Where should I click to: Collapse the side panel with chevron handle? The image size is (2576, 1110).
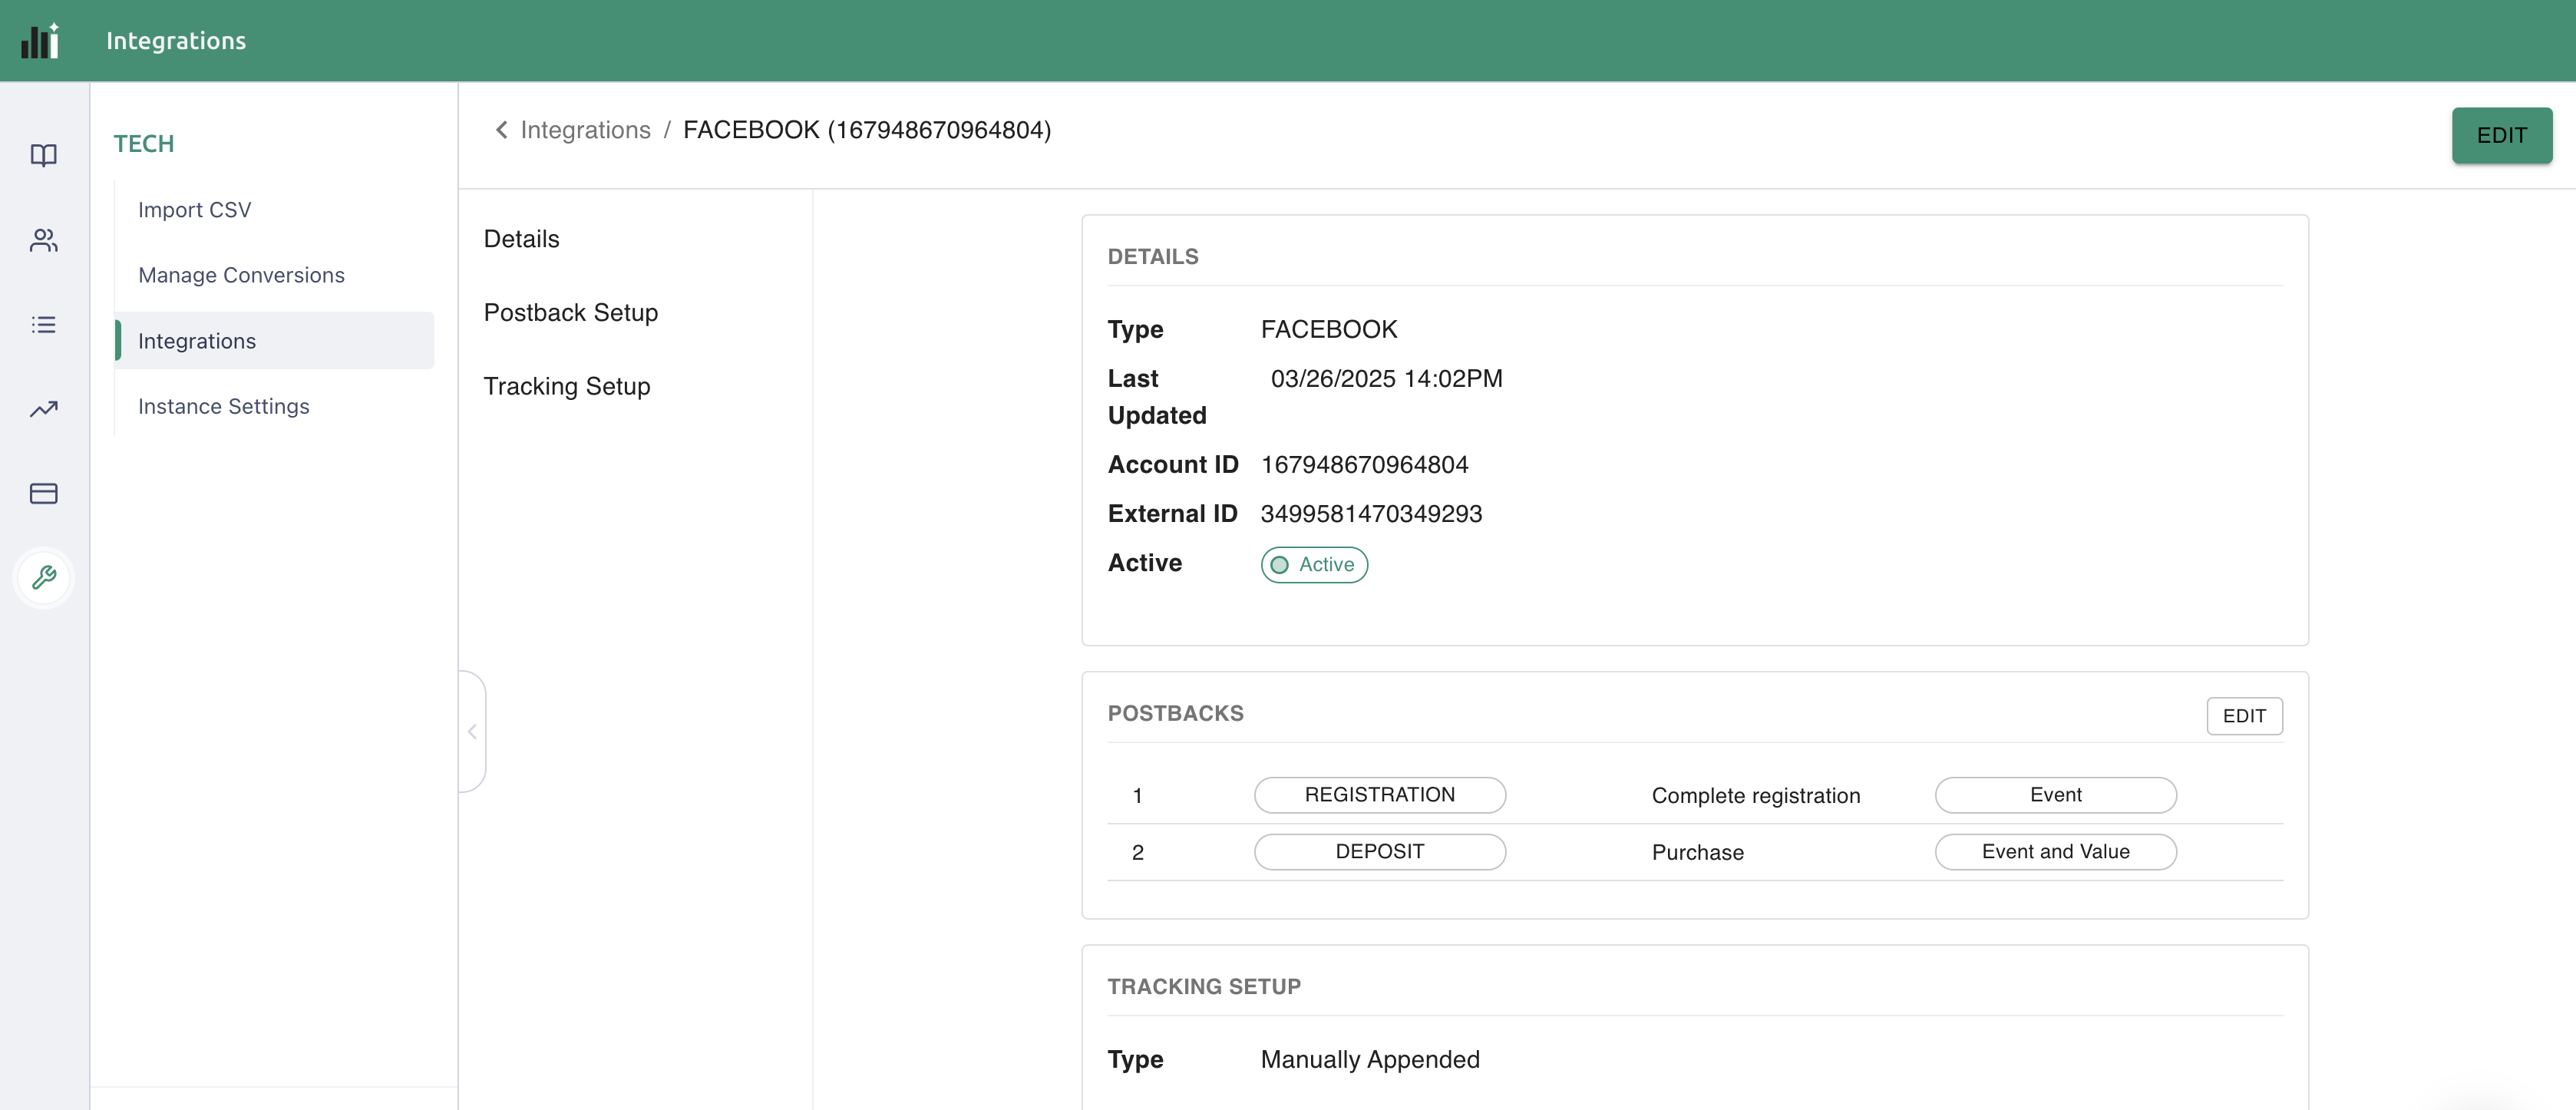pyautogui.click(x=472, y=732)
